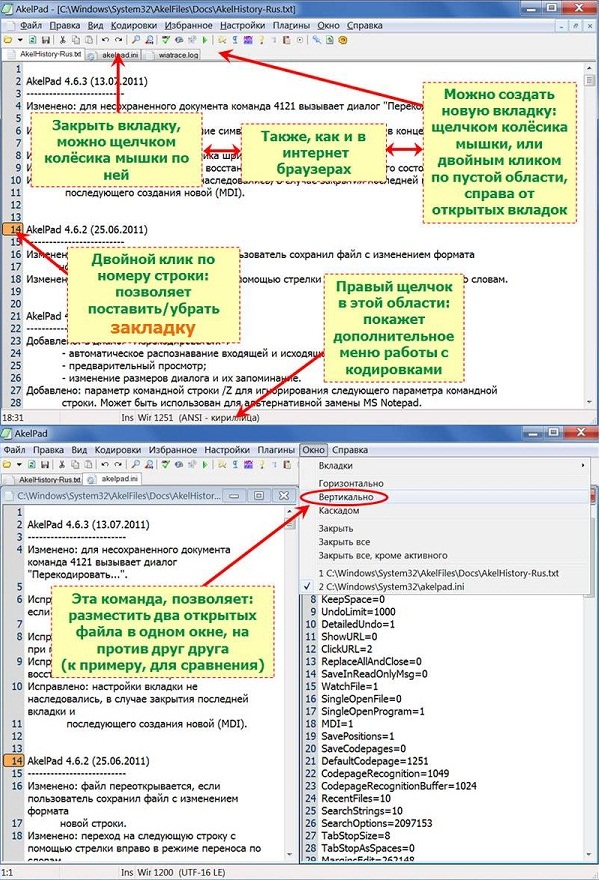The image size is (600, 880).
Task: Click the green checkmark icon in upper toolbar
Action: coord(166,40)
